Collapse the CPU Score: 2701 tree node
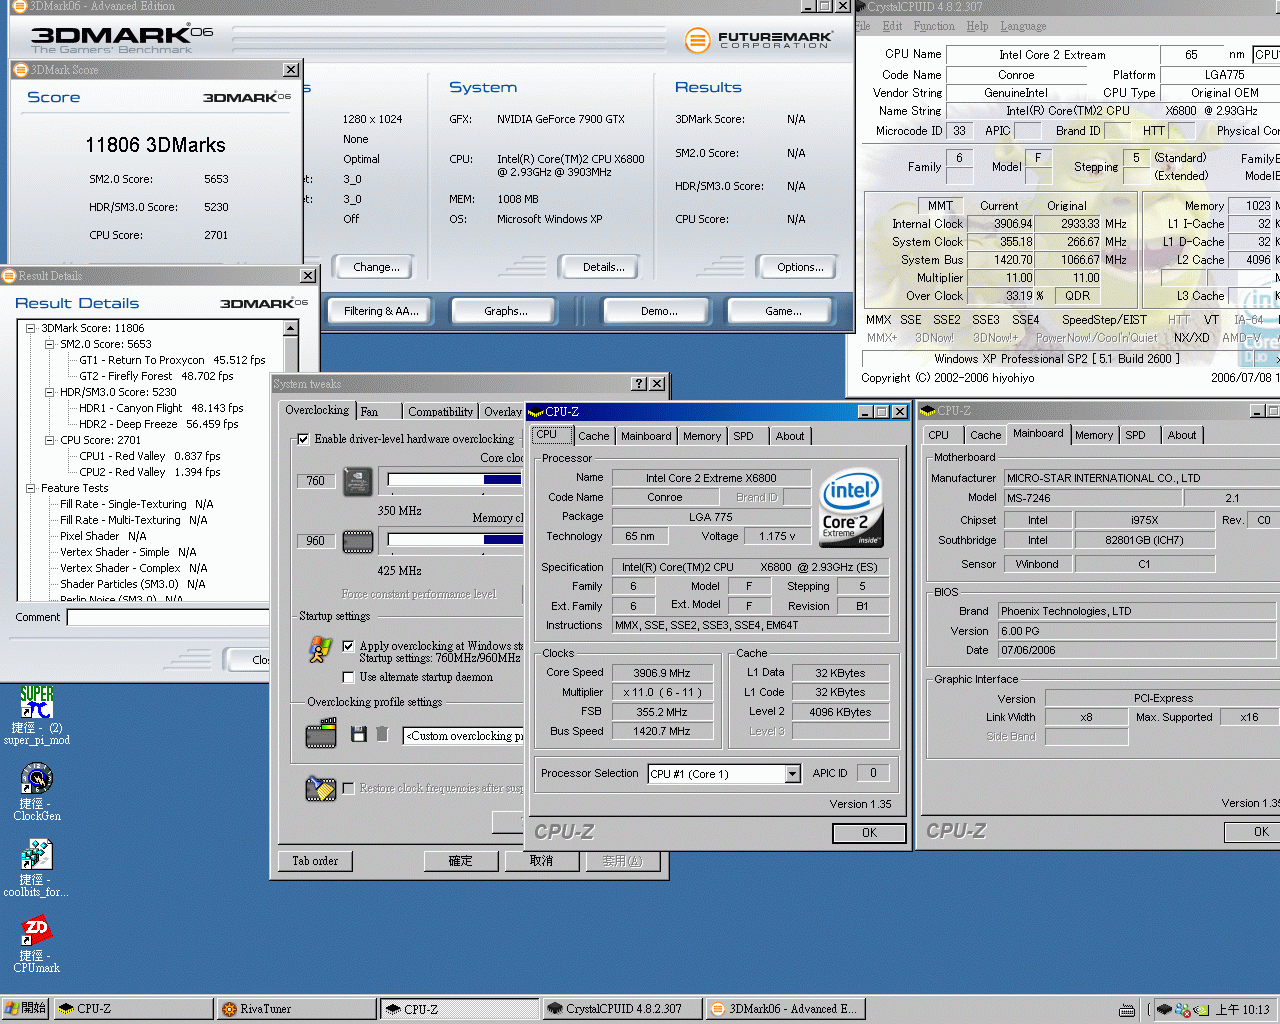 49,440
